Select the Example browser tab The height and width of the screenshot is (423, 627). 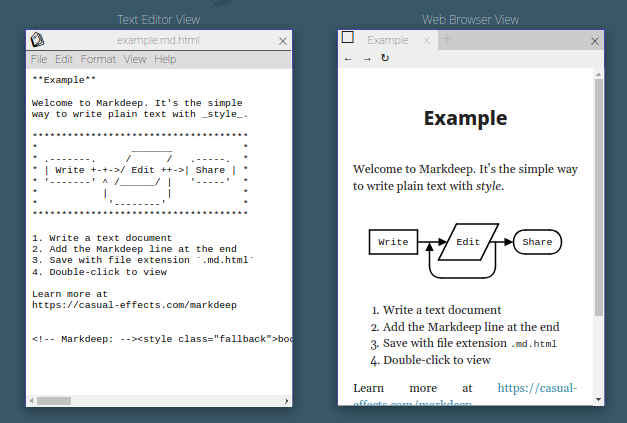[x=388, y=40]
